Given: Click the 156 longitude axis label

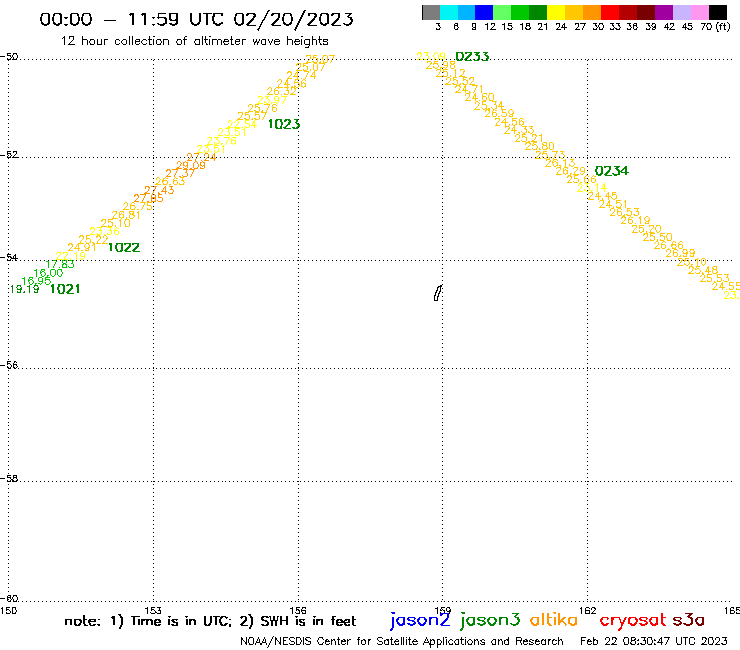Looking at the screenshot, I should 298,611.
